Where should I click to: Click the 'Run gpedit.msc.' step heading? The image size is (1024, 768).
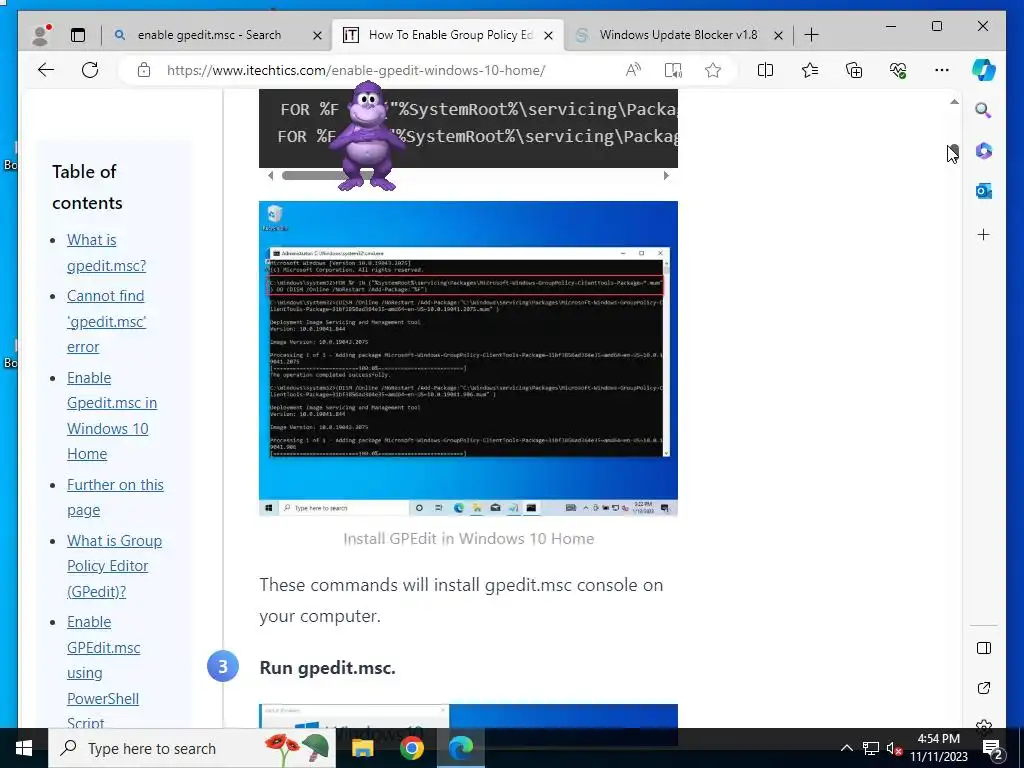click(x=327, y=667)
